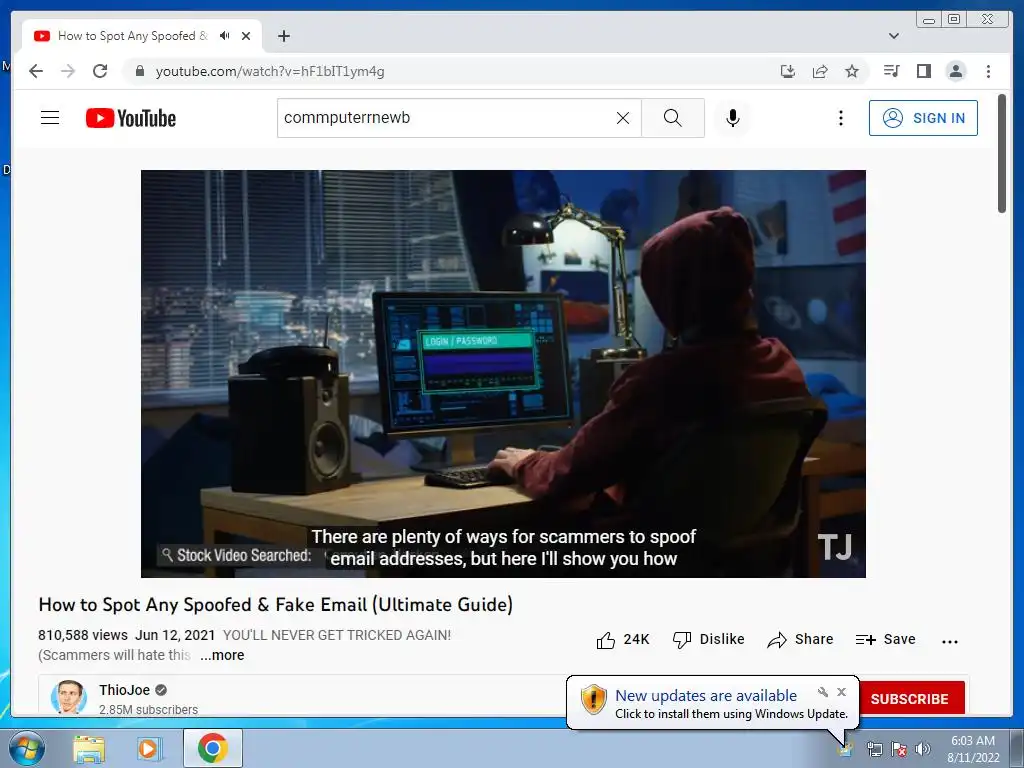Click the magnifier search button
The height and width of the screenshot is (768, 1024).
point(673,118)
